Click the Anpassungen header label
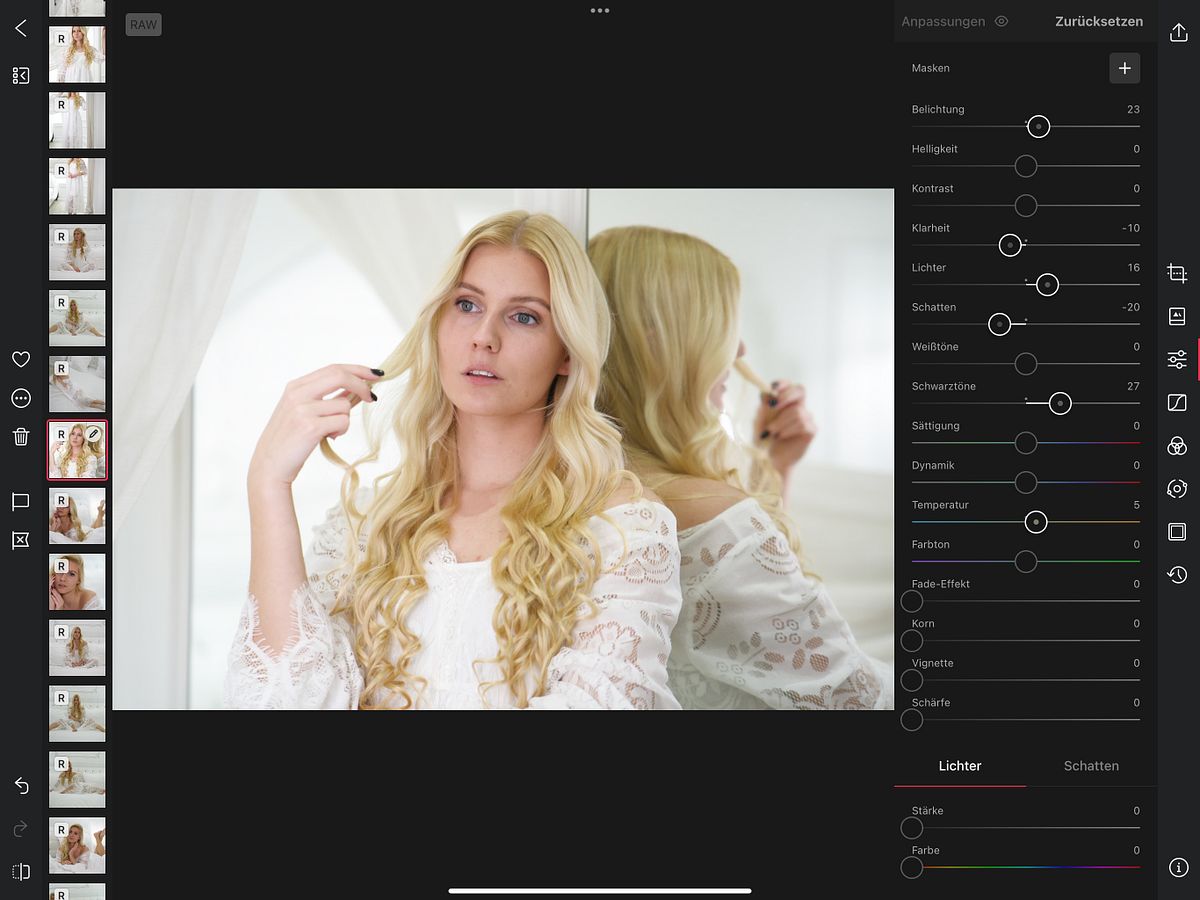 click(943, 21)
